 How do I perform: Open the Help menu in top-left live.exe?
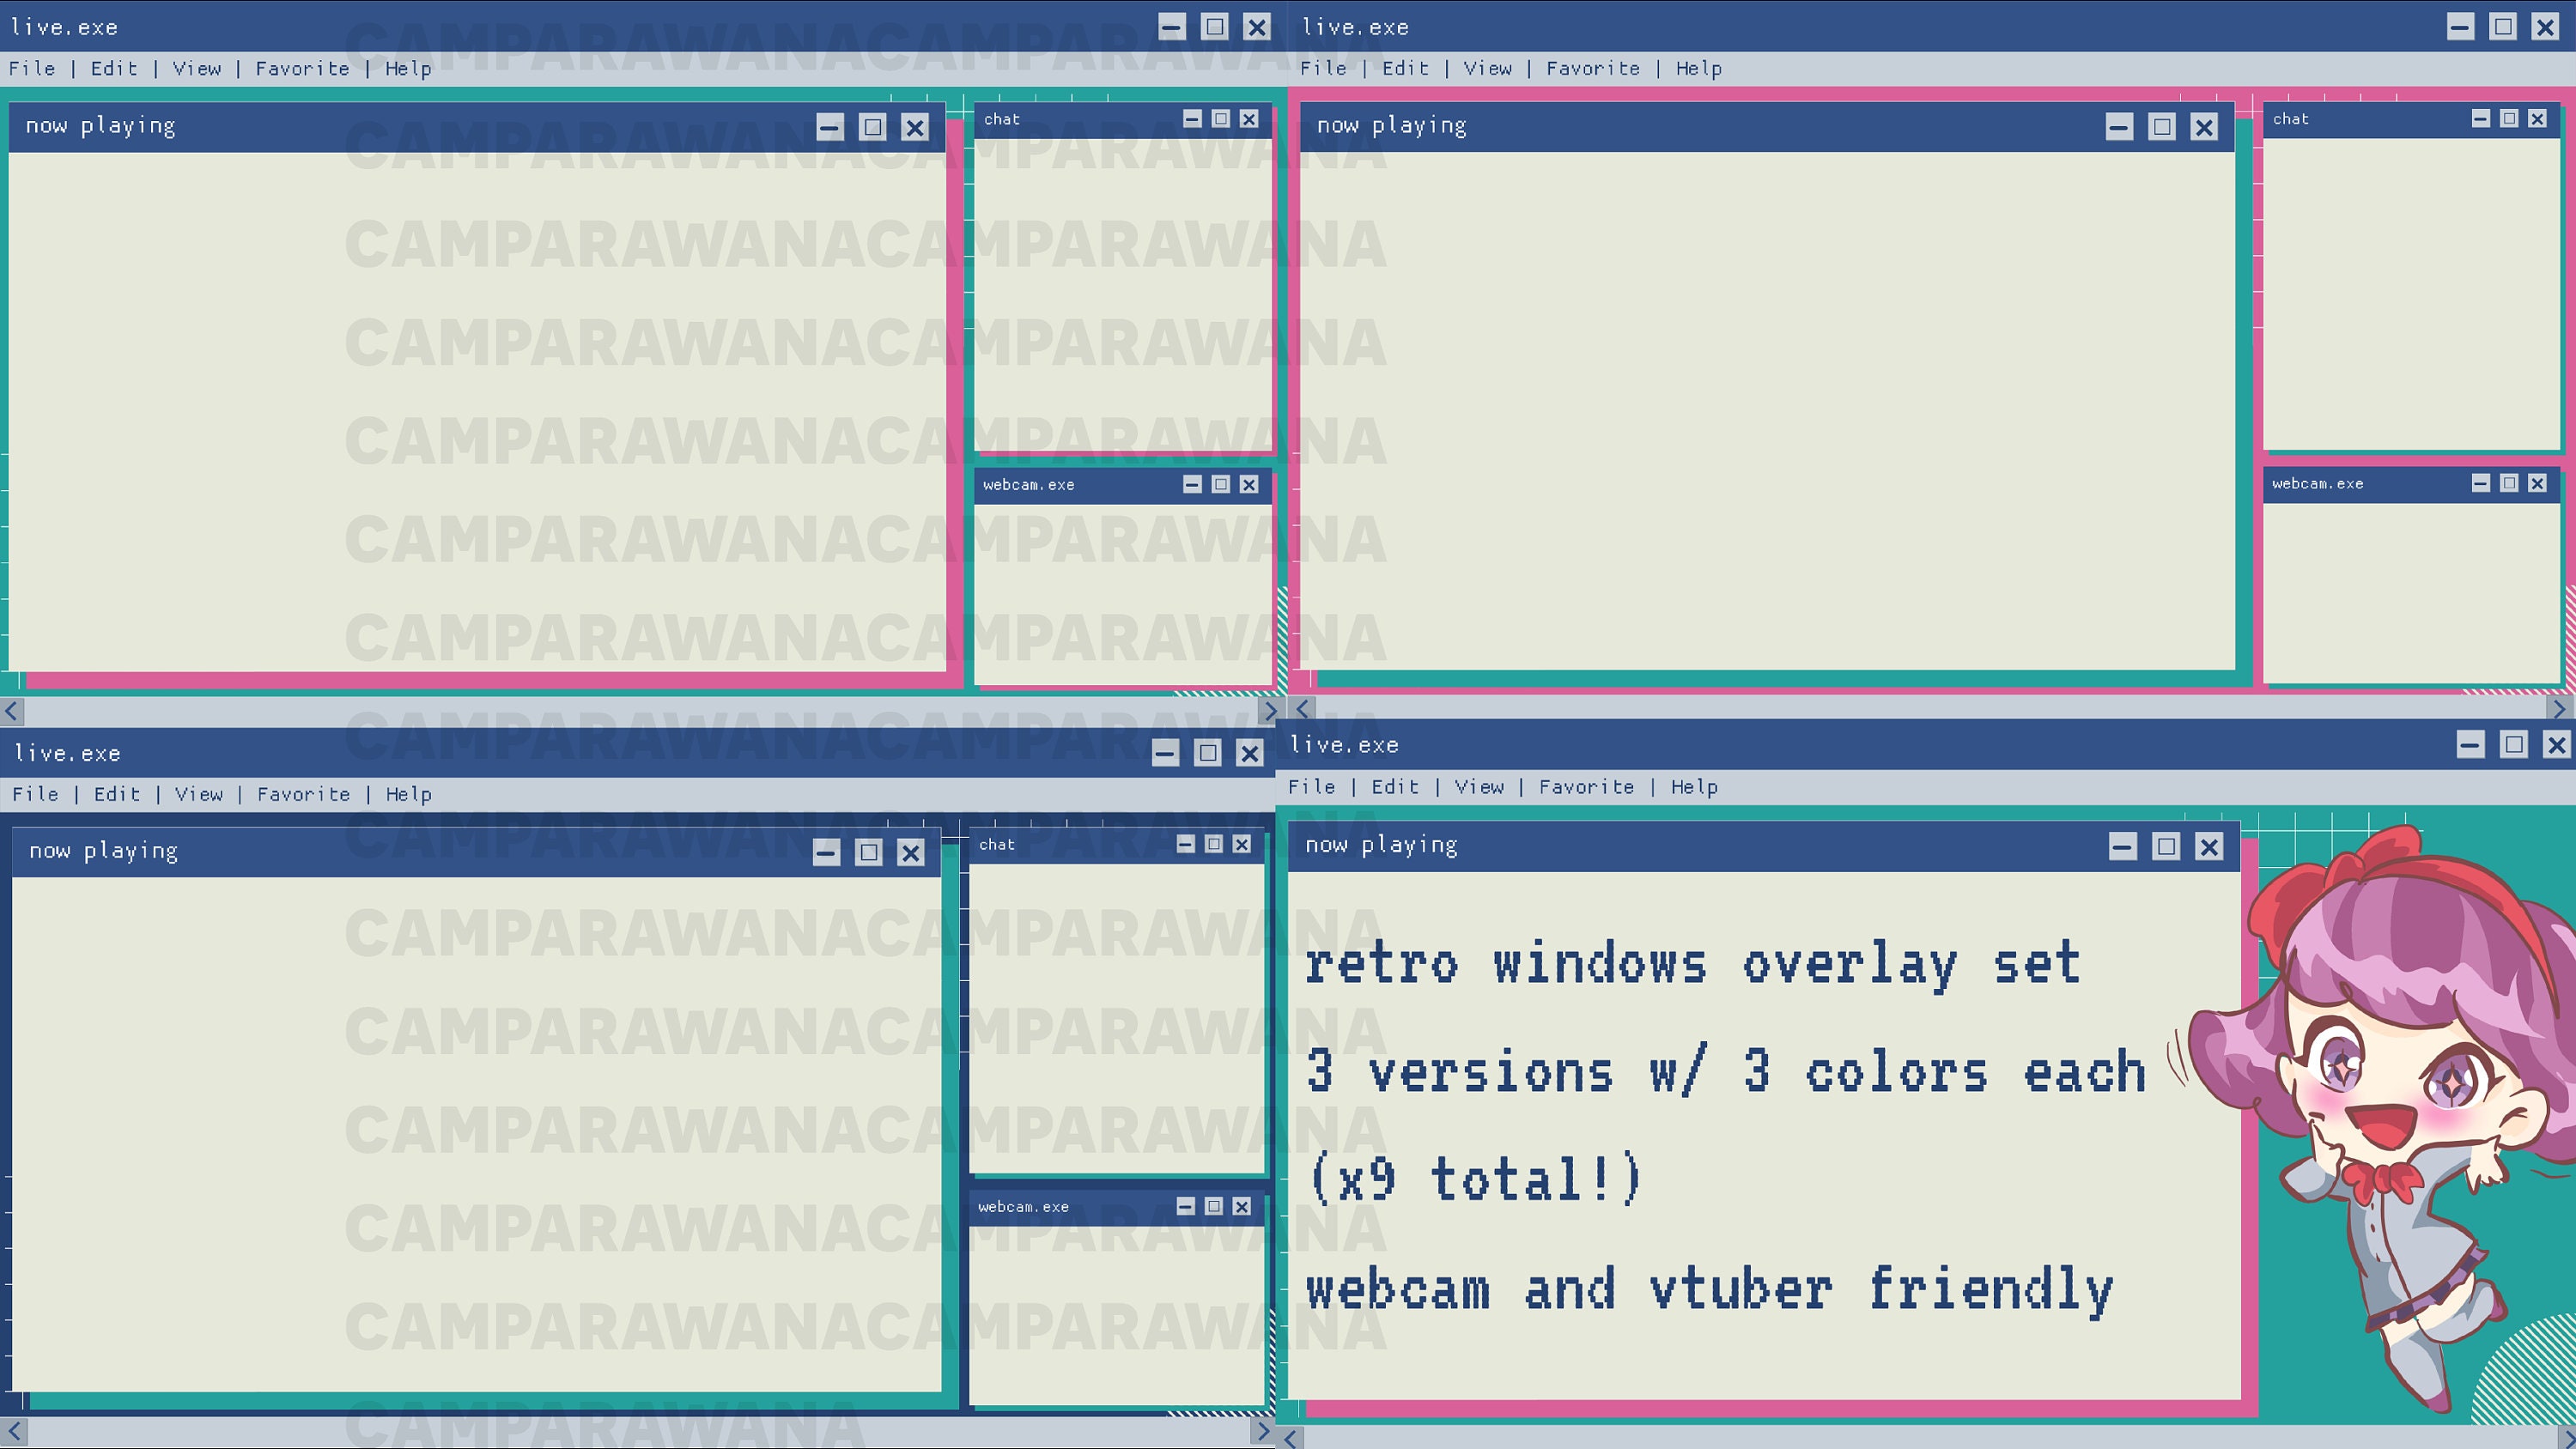pos(408,68)
